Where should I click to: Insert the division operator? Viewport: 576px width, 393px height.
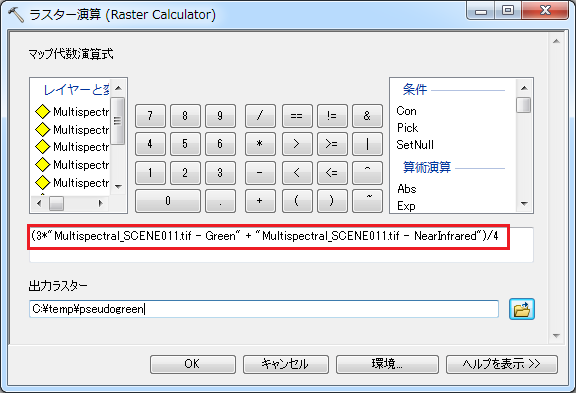point(260,116)
